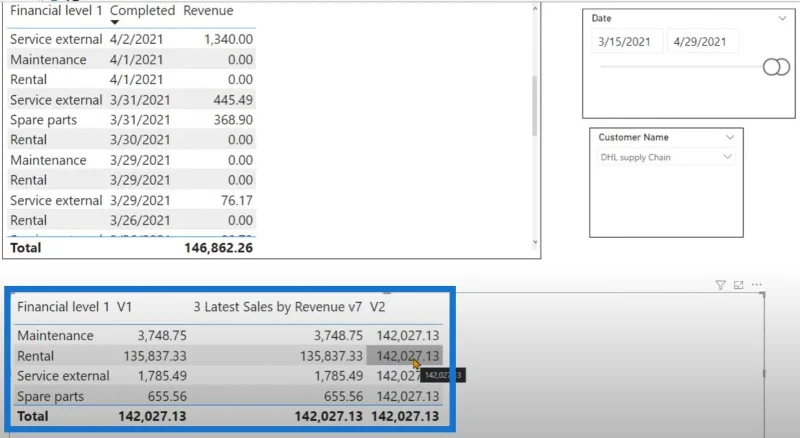800x438 pixels.
Task: Click the V1 column header
Action: point(124,307)
